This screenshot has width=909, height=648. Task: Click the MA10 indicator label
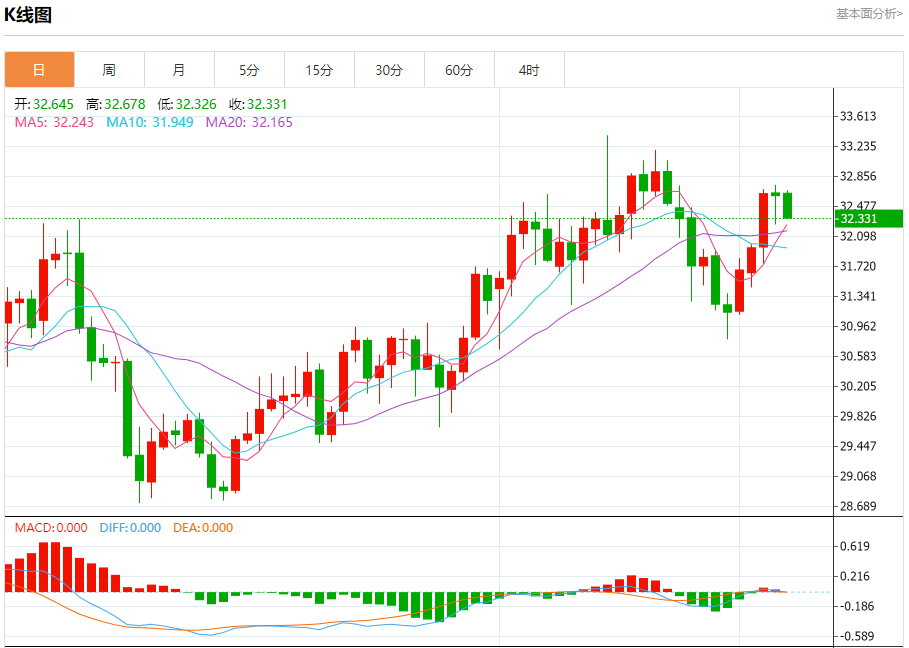point(151,122)
